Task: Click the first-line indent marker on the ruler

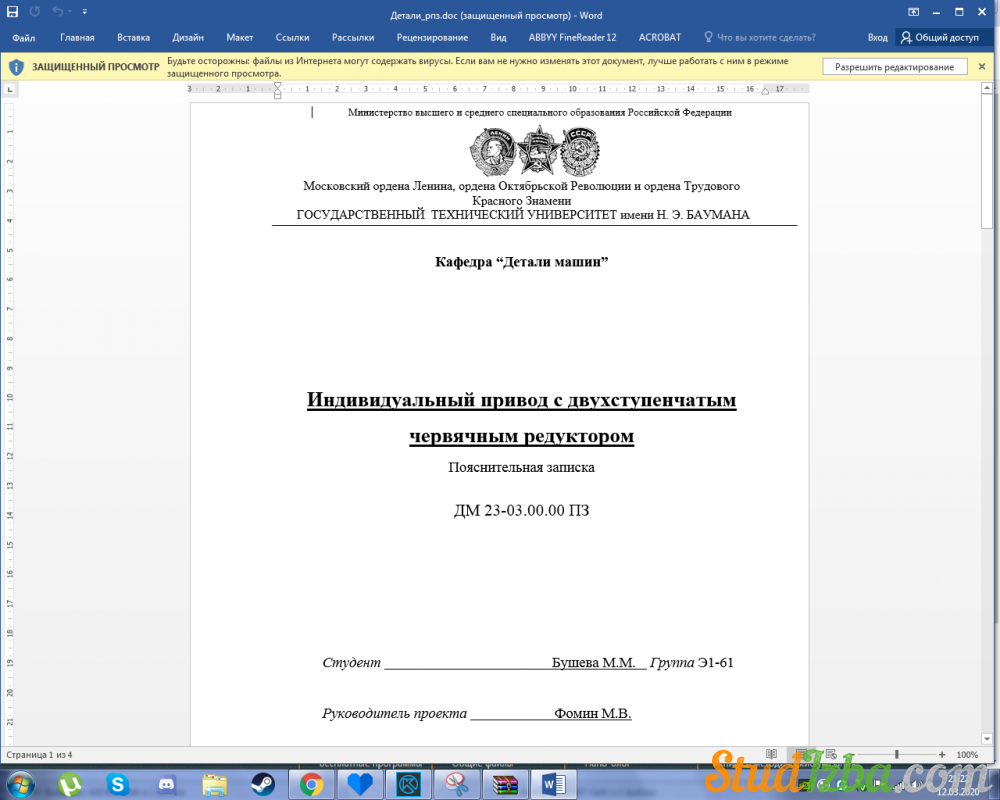Action: coord(277,86)
